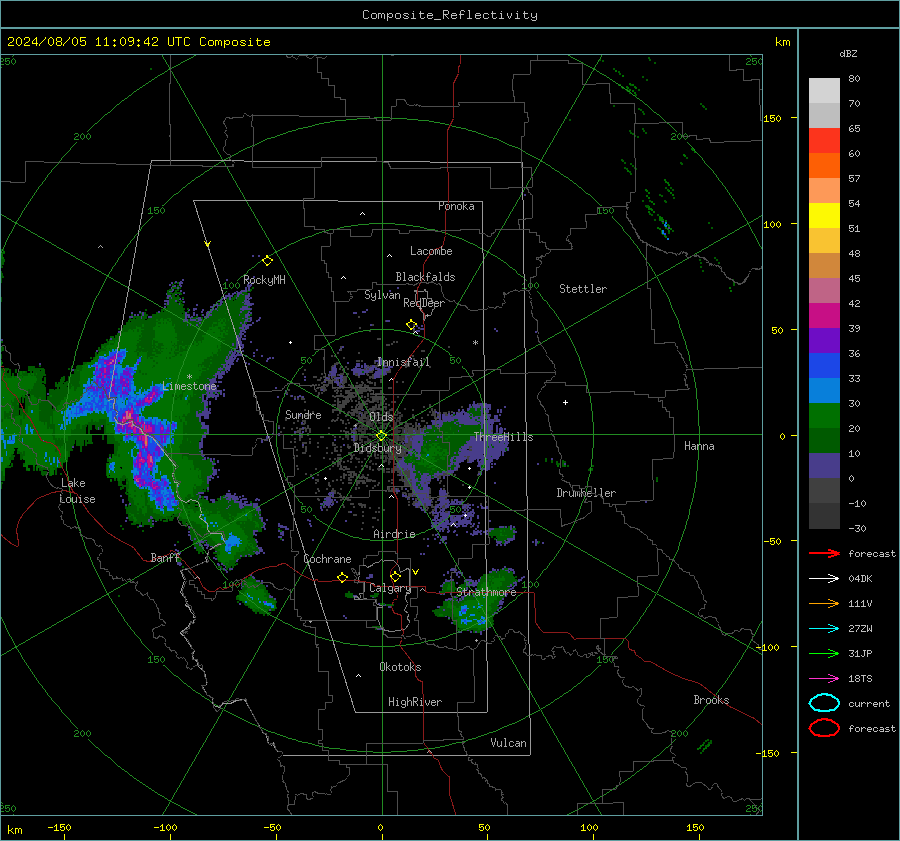Click the white plus marker west of Hanna
This screenshot has height=841, width=900.
565,402
